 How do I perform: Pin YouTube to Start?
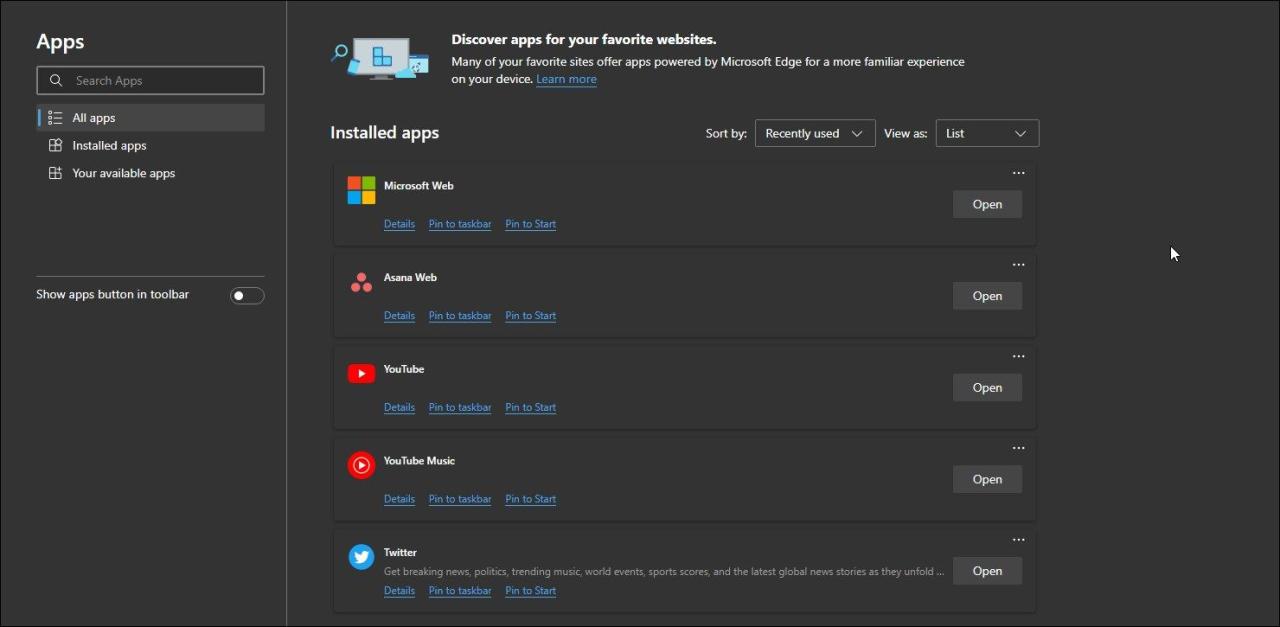tap(530, 407)
